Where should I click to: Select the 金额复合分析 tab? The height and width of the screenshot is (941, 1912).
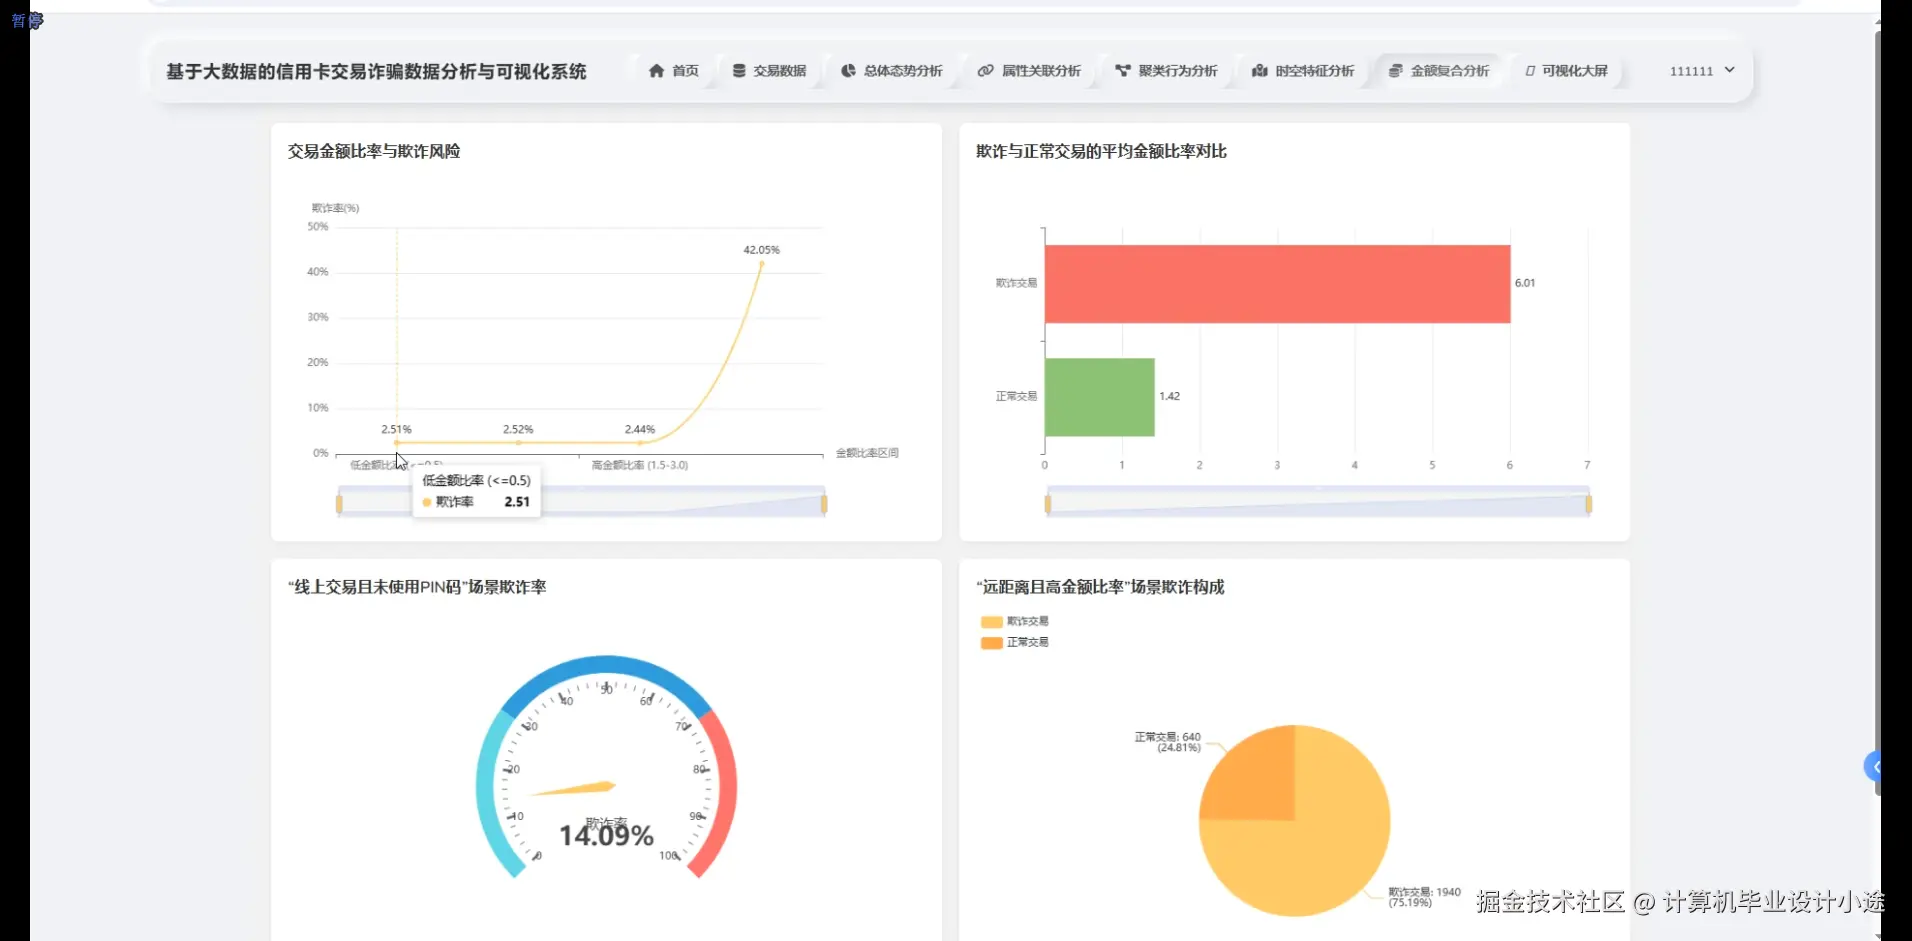[1440, 71]
